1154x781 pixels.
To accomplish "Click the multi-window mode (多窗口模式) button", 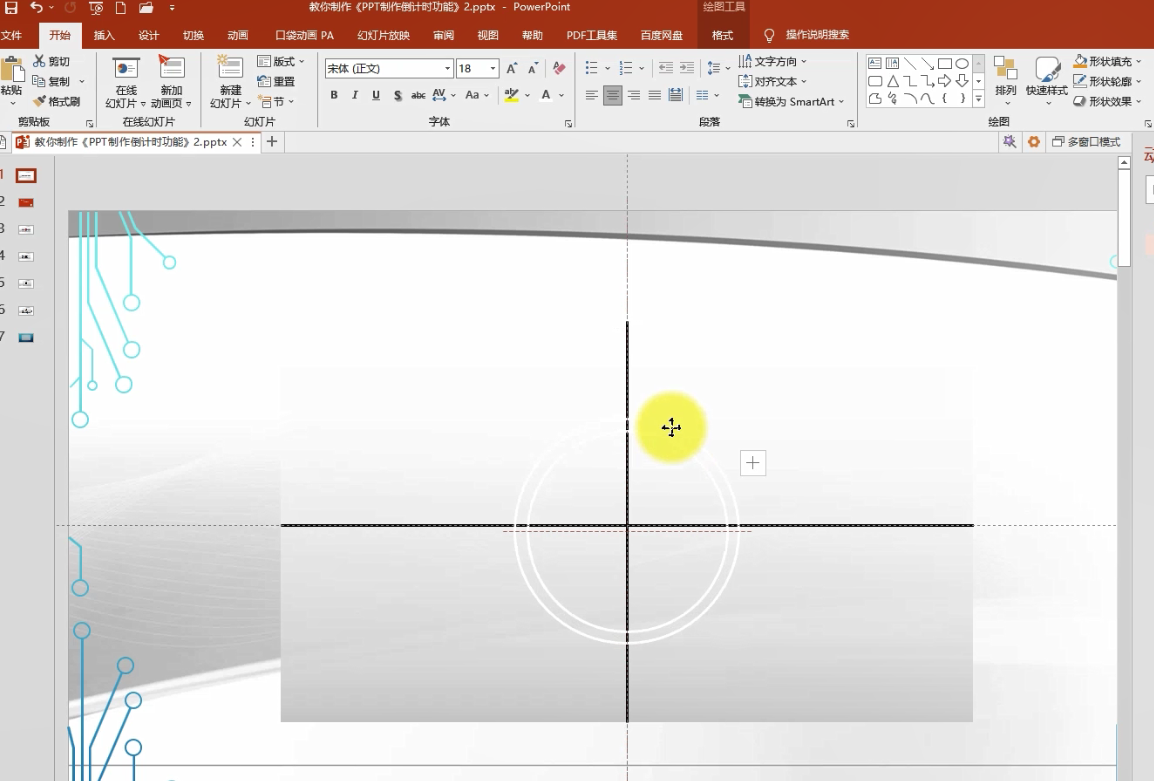I will (x=1086, y=142).
